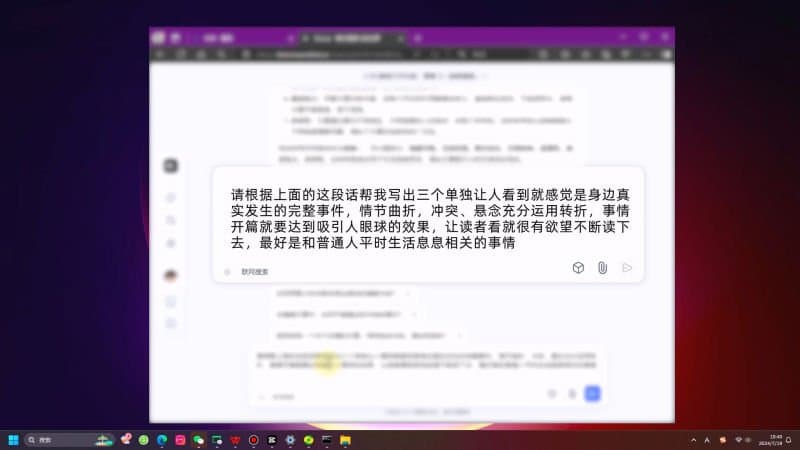Viewport: 800px width, 450px height.
Task: Click the user avatar in the left sidebar
Action: pos(171,276)
